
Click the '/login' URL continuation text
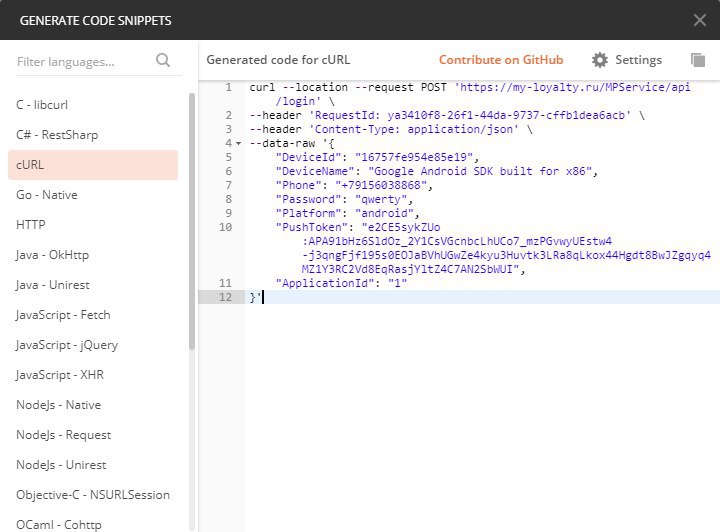pyautogui.click(x=298, y=101)
